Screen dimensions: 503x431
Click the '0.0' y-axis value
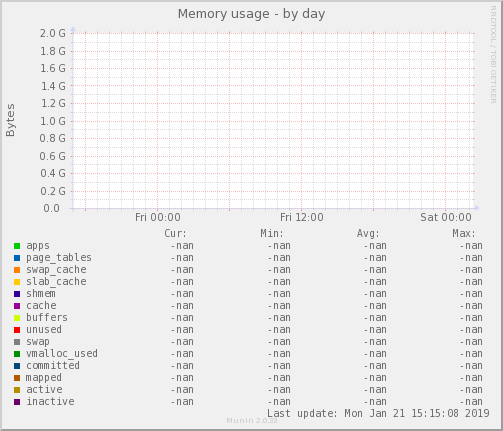click(x=51, y=208)
